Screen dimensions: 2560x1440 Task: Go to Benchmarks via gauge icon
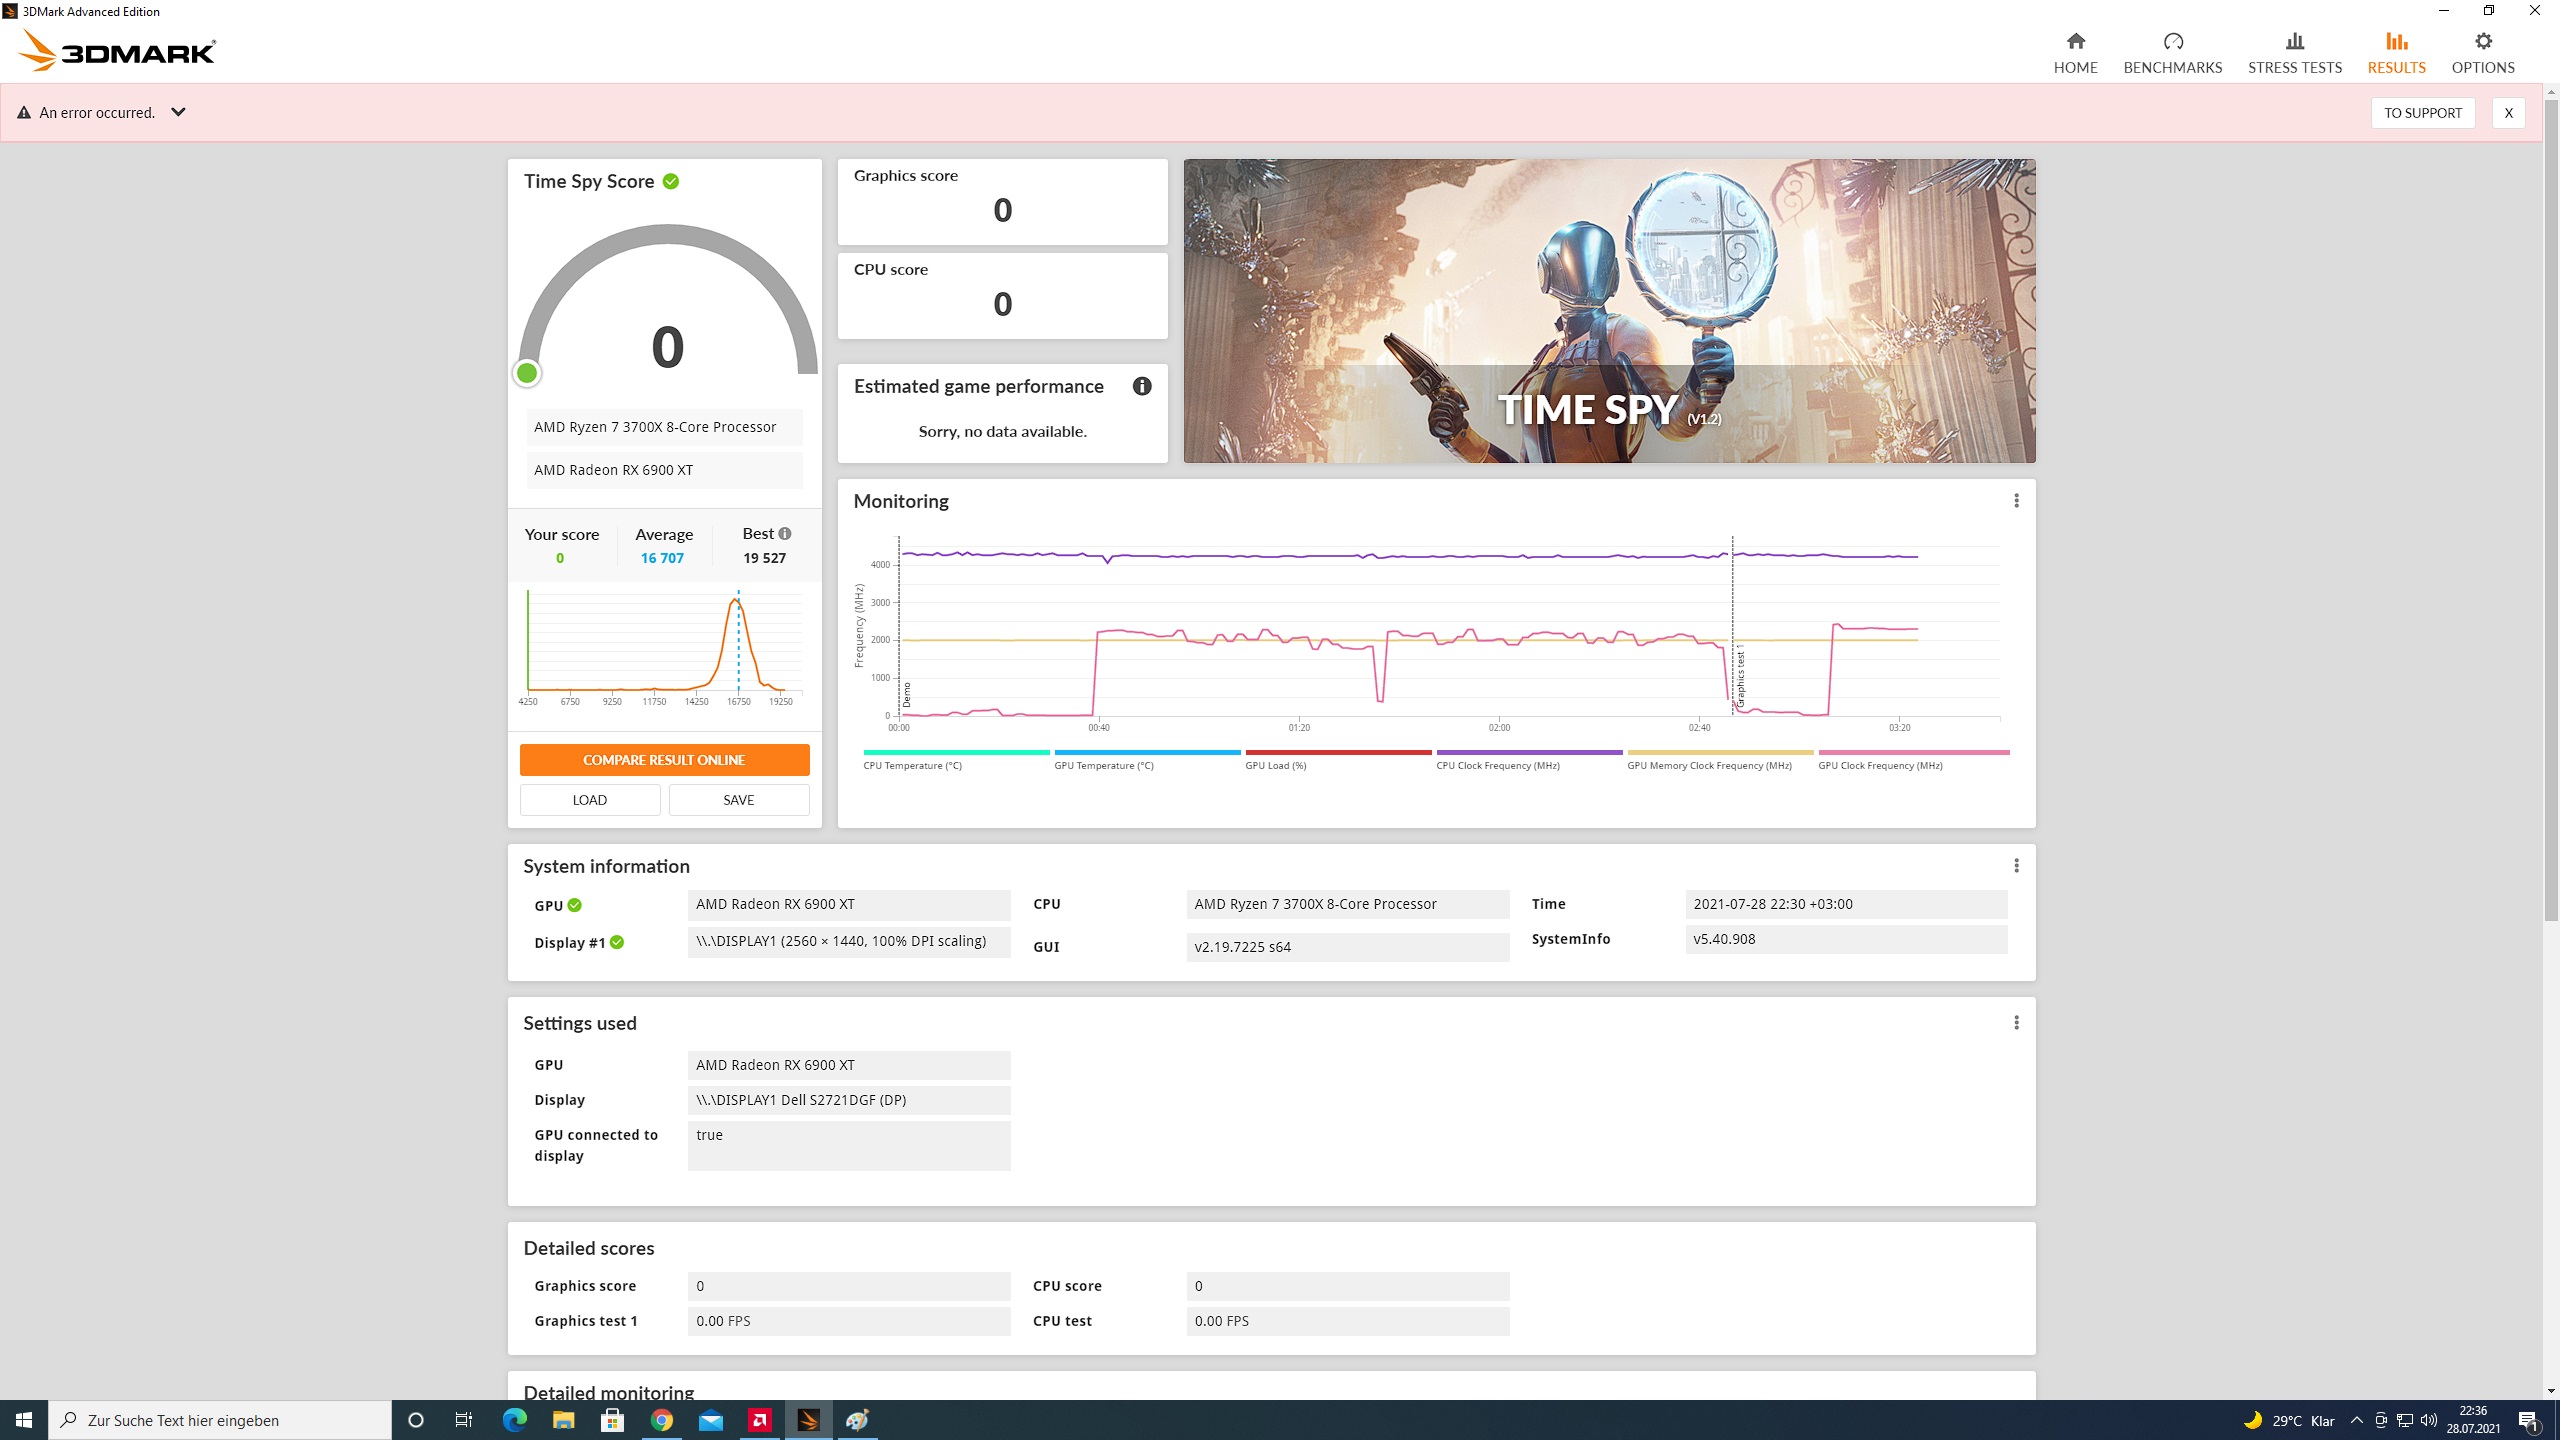point(2172,42)
